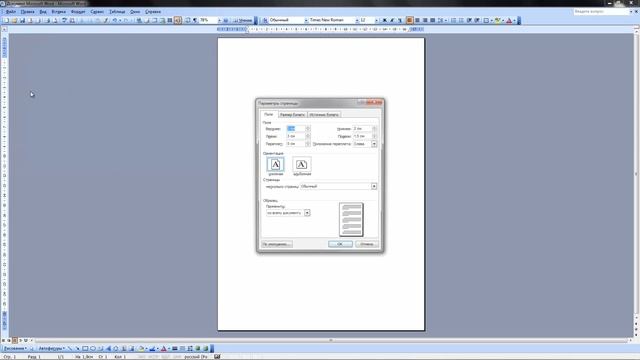Select the Oval tool on Drawing toolbar
The height and width of the screenshot is (360, 640).
93,349
